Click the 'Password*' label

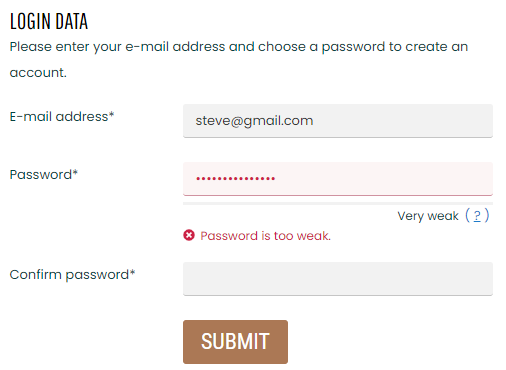[x=44, y=175]
